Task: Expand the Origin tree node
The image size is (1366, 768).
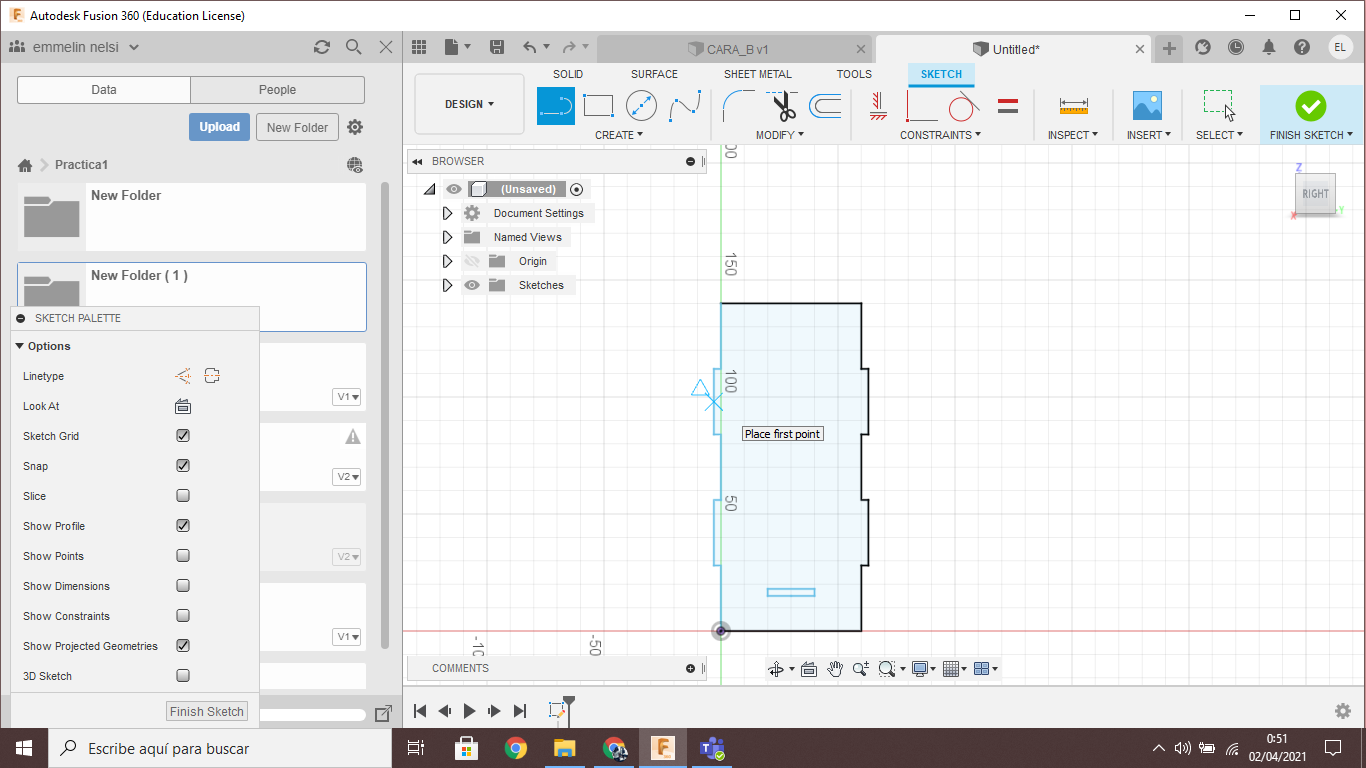Action: point(447,261)
